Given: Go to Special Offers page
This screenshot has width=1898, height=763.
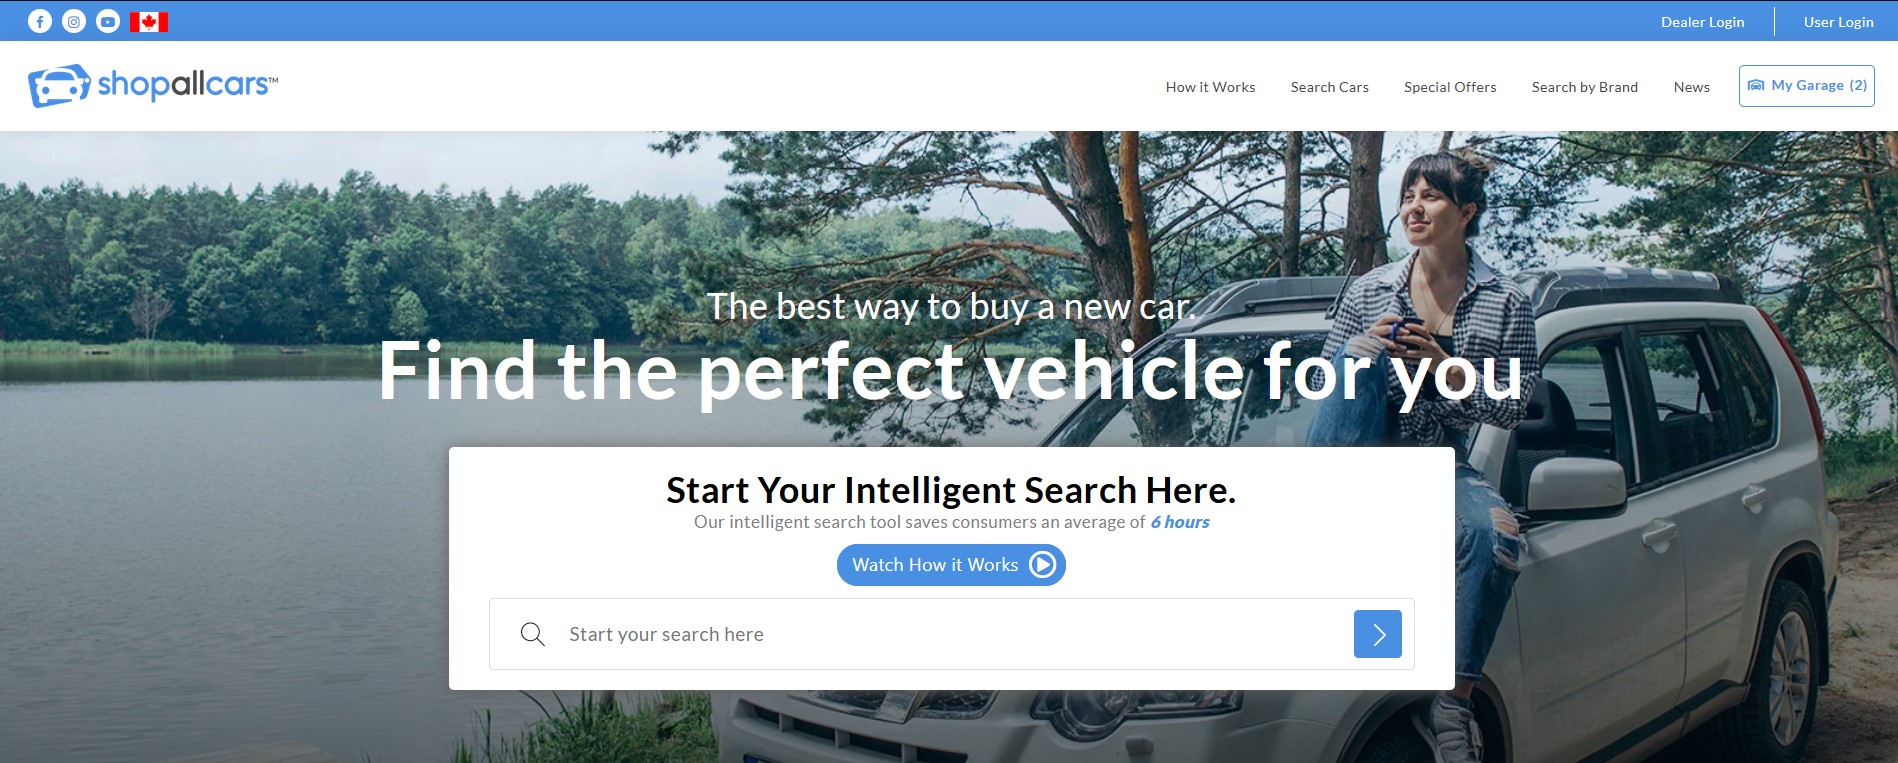Looking at the screenshot, I should pyautogui.click(x=1450, y=87).
